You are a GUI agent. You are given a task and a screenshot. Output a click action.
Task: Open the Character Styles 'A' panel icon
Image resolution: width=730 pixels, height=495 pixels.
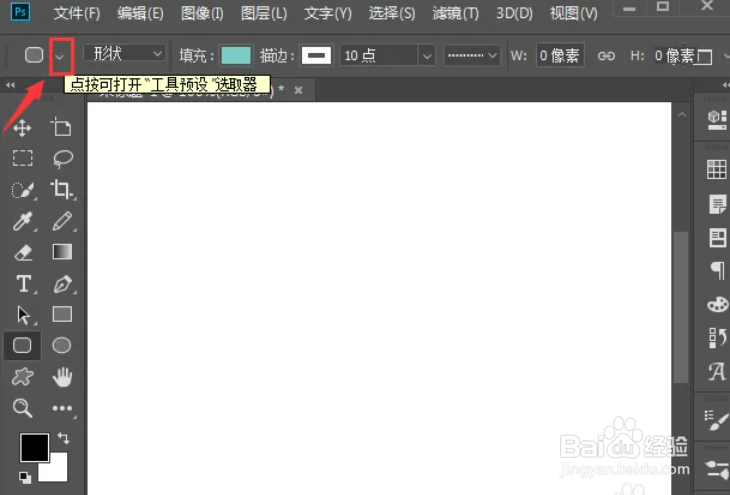pos(717,372)
